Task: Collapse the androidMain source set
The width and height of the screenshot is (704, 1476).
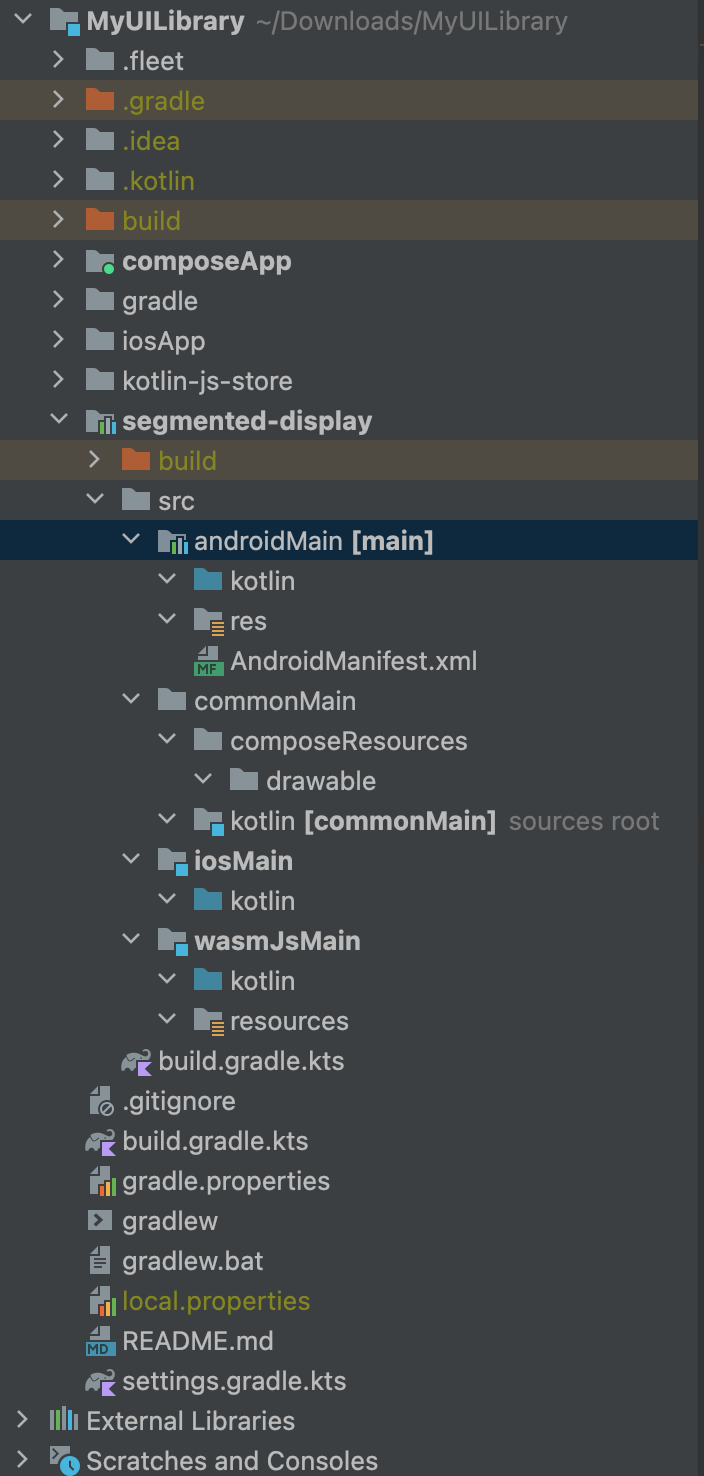Action: [x=131, y=541]
